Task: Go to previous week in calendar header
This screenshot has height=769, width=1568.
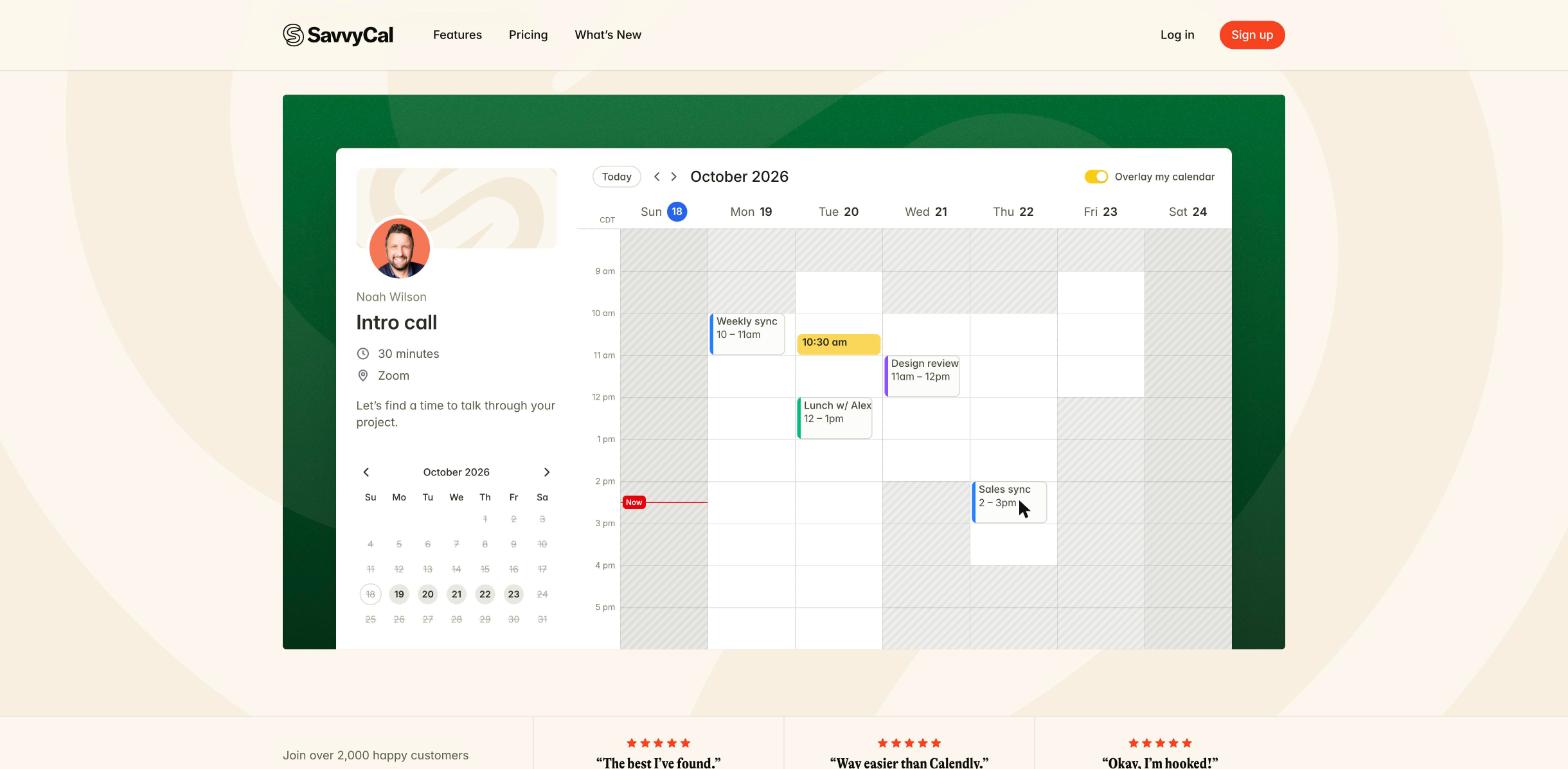Action: (x=657, y=176)
